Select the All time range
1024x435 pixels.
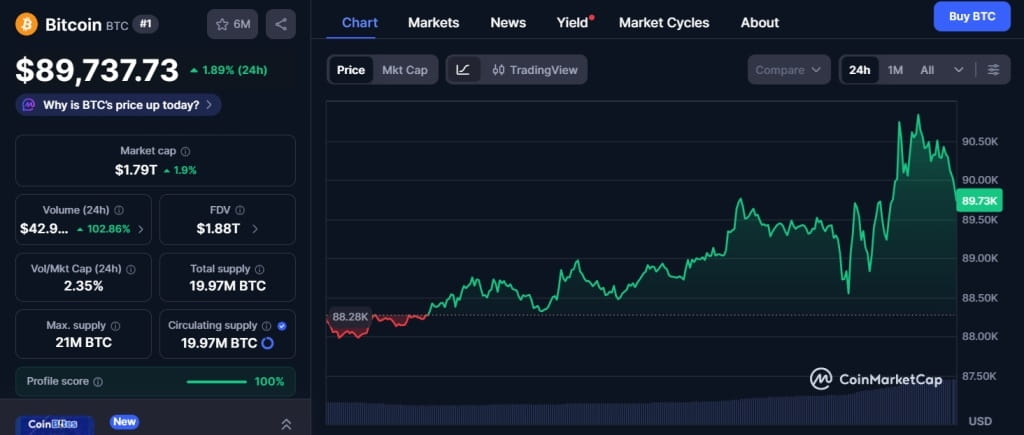(x=927, y=70)
